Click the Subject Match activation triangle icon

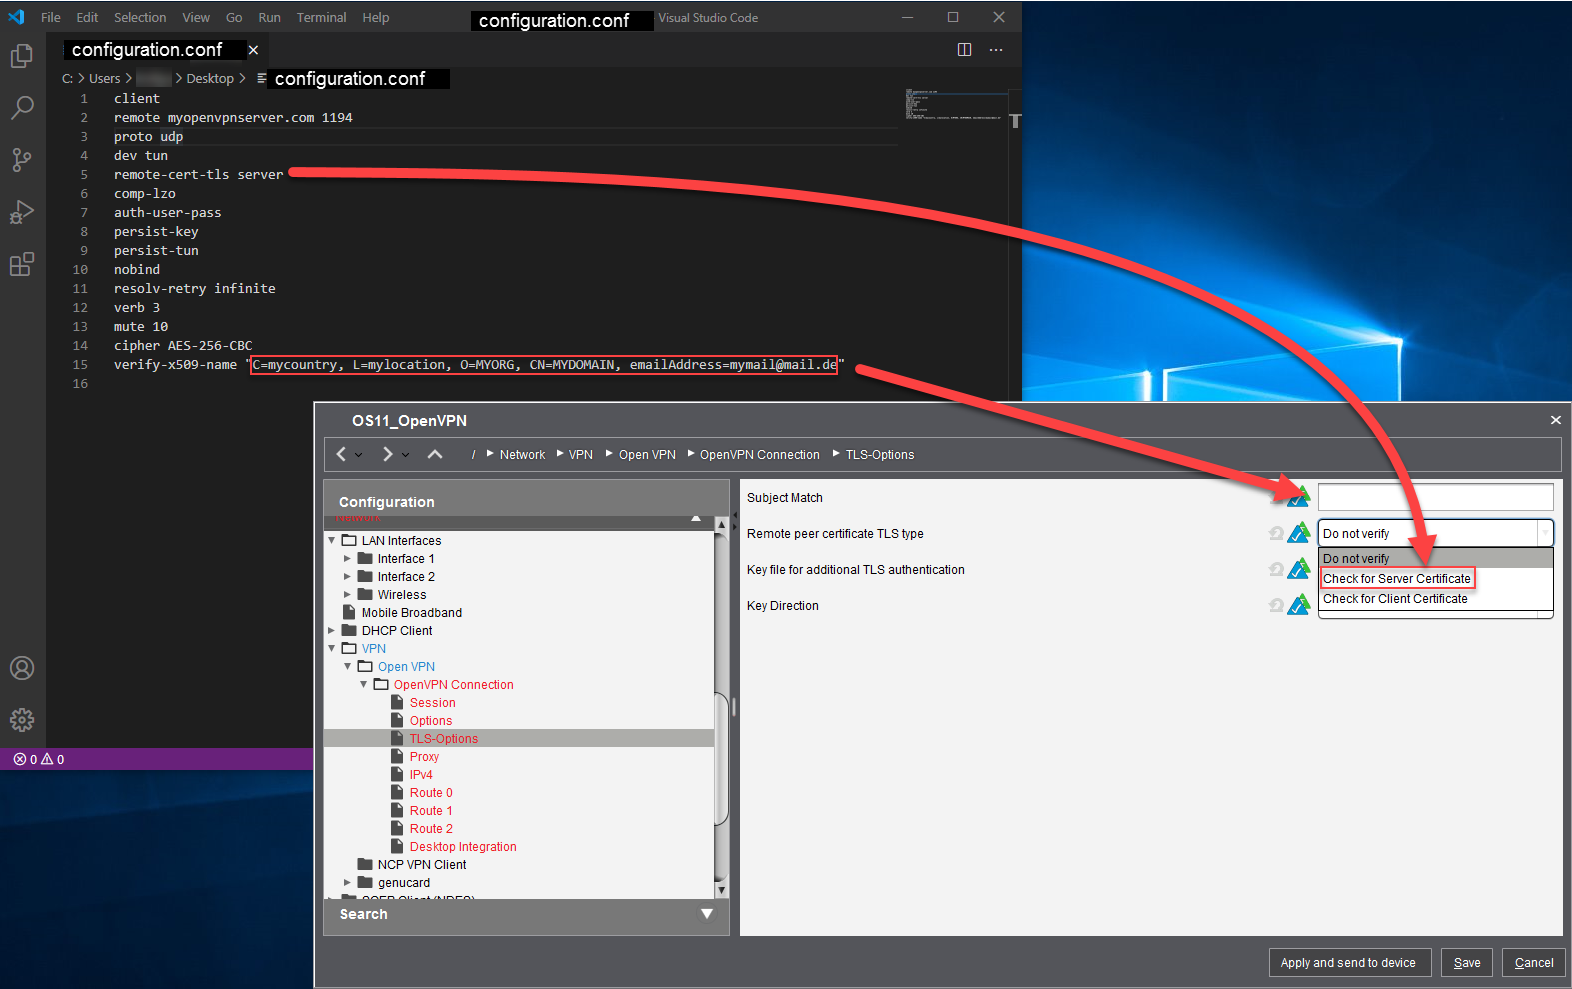[1298, 497]
